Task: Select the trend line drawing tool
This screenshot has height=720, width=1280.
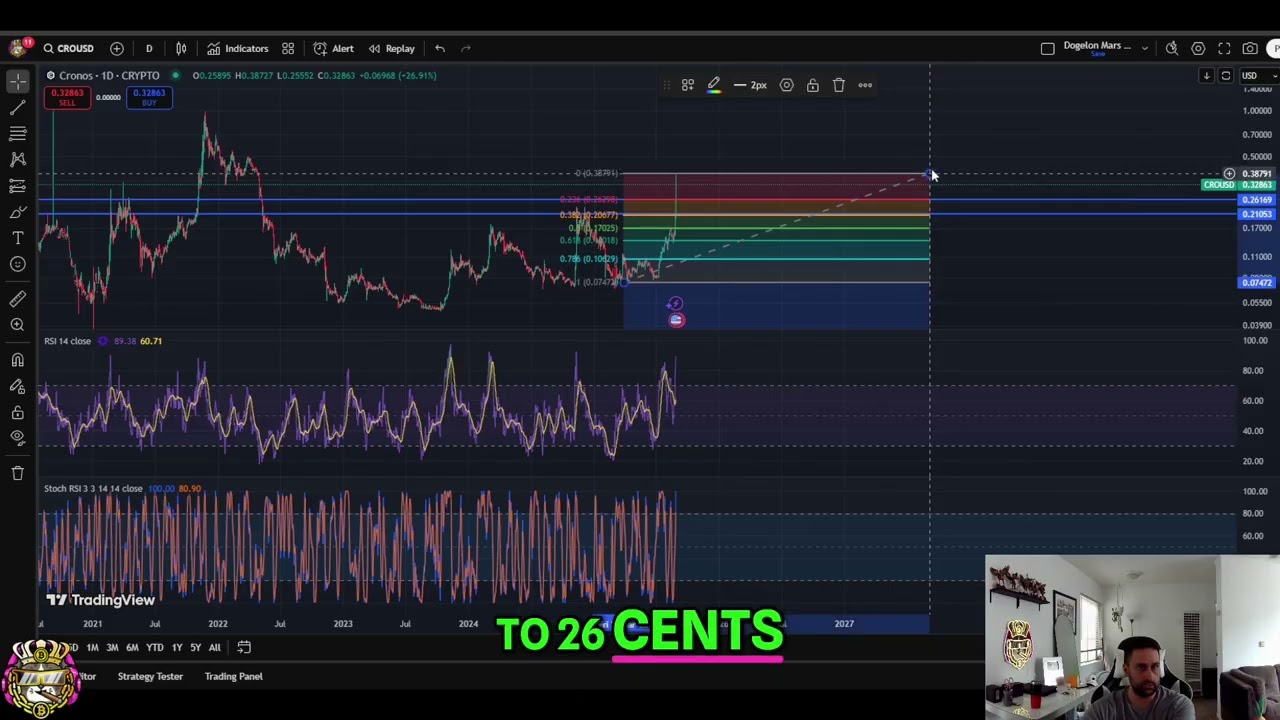Action: coord(18,108)
